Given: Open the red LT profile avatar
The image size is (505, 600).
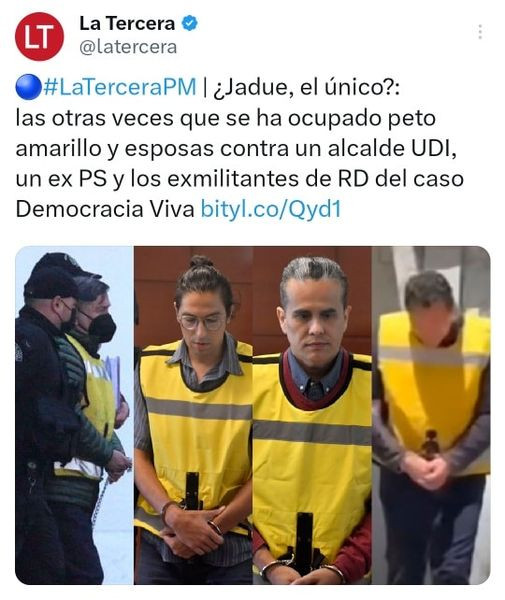Looking at the screenshot, I should point(39,36).
